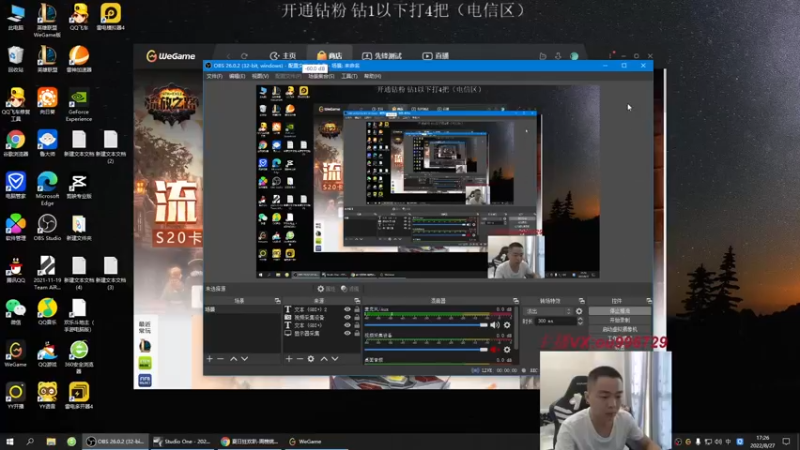The image size is (800, 450).
Task: Toggle visibility eye for 显示器采集 source
Action: tap(347, 333)
